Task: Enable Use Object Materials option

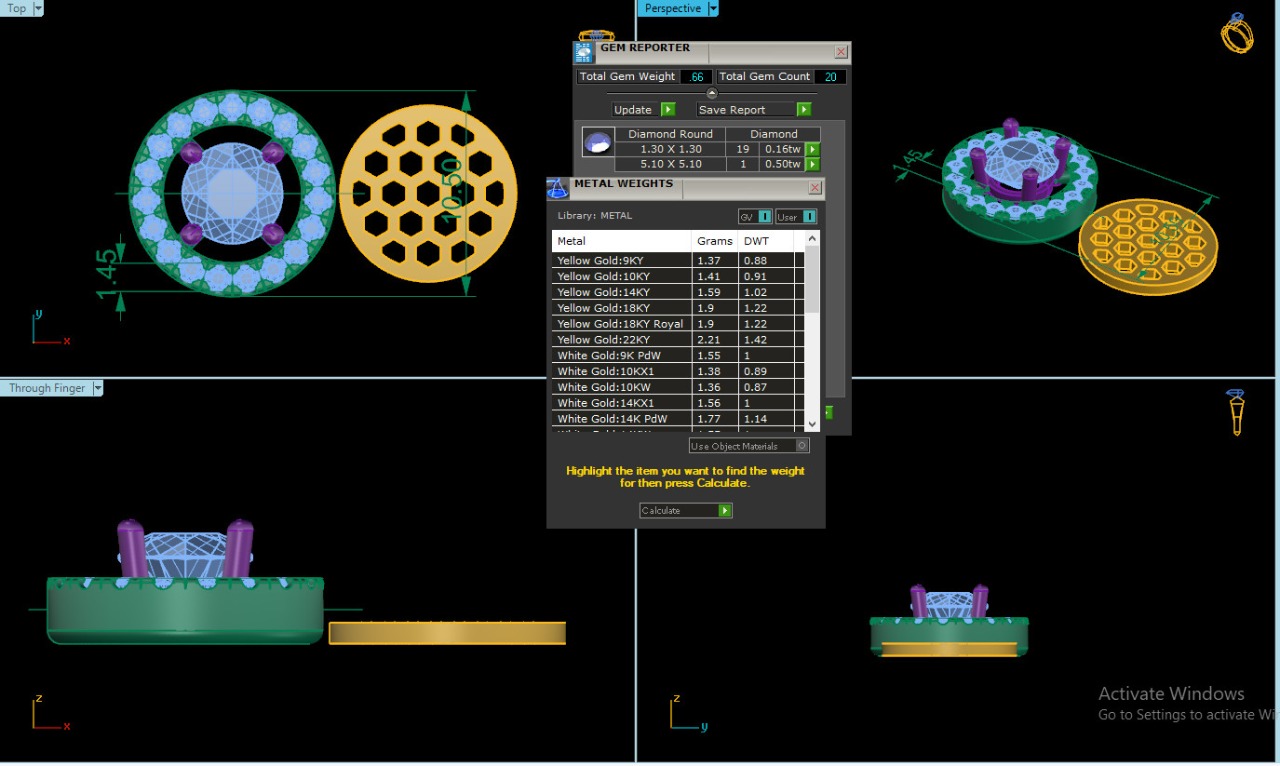Action: coord(802,446)
